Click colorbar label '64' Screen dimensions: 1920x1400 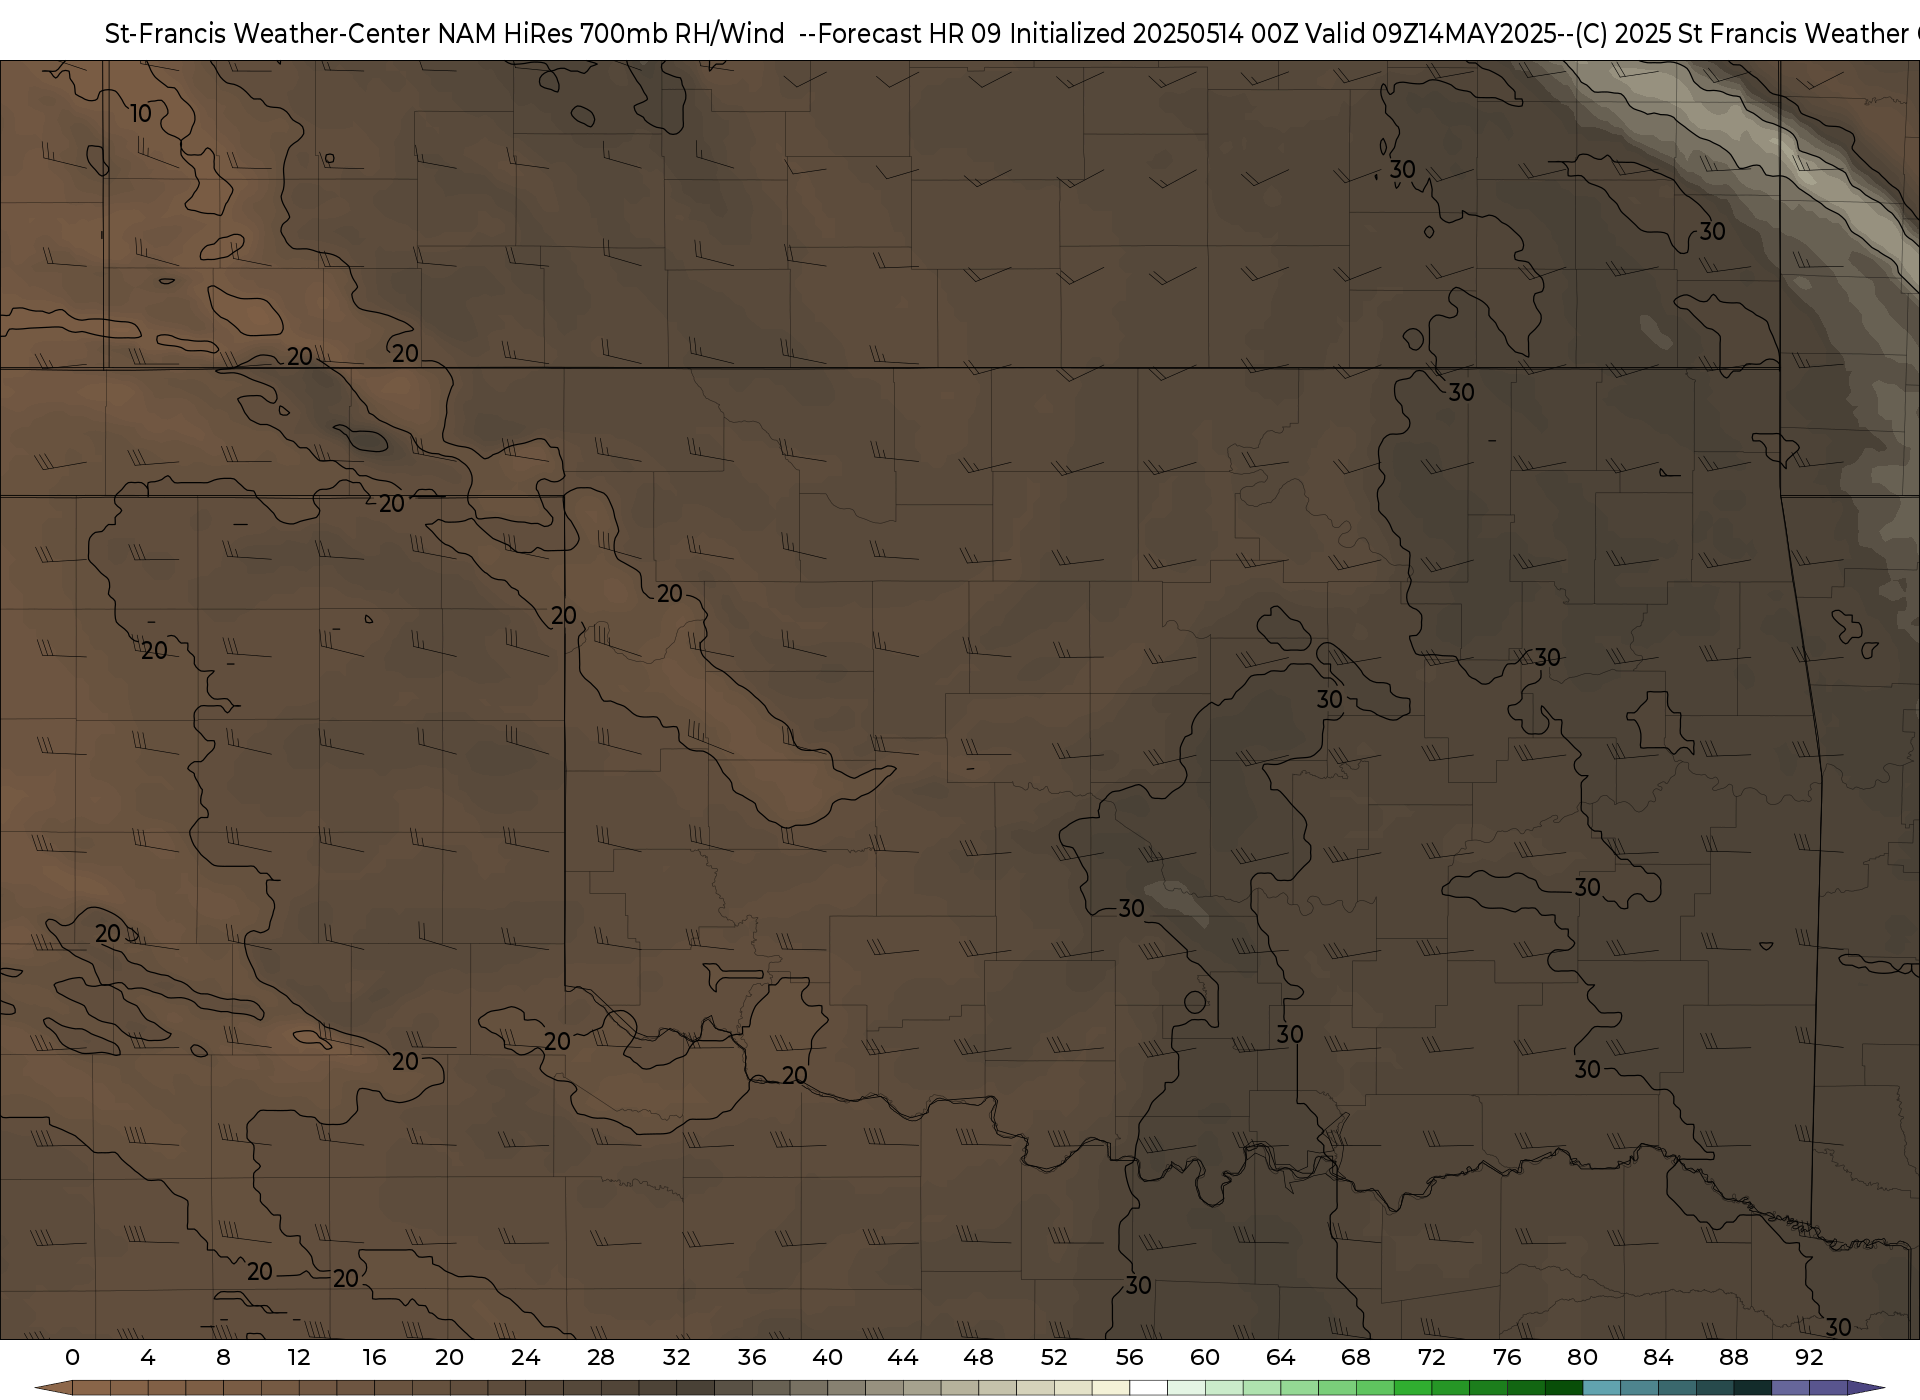pos(1280,1358)
